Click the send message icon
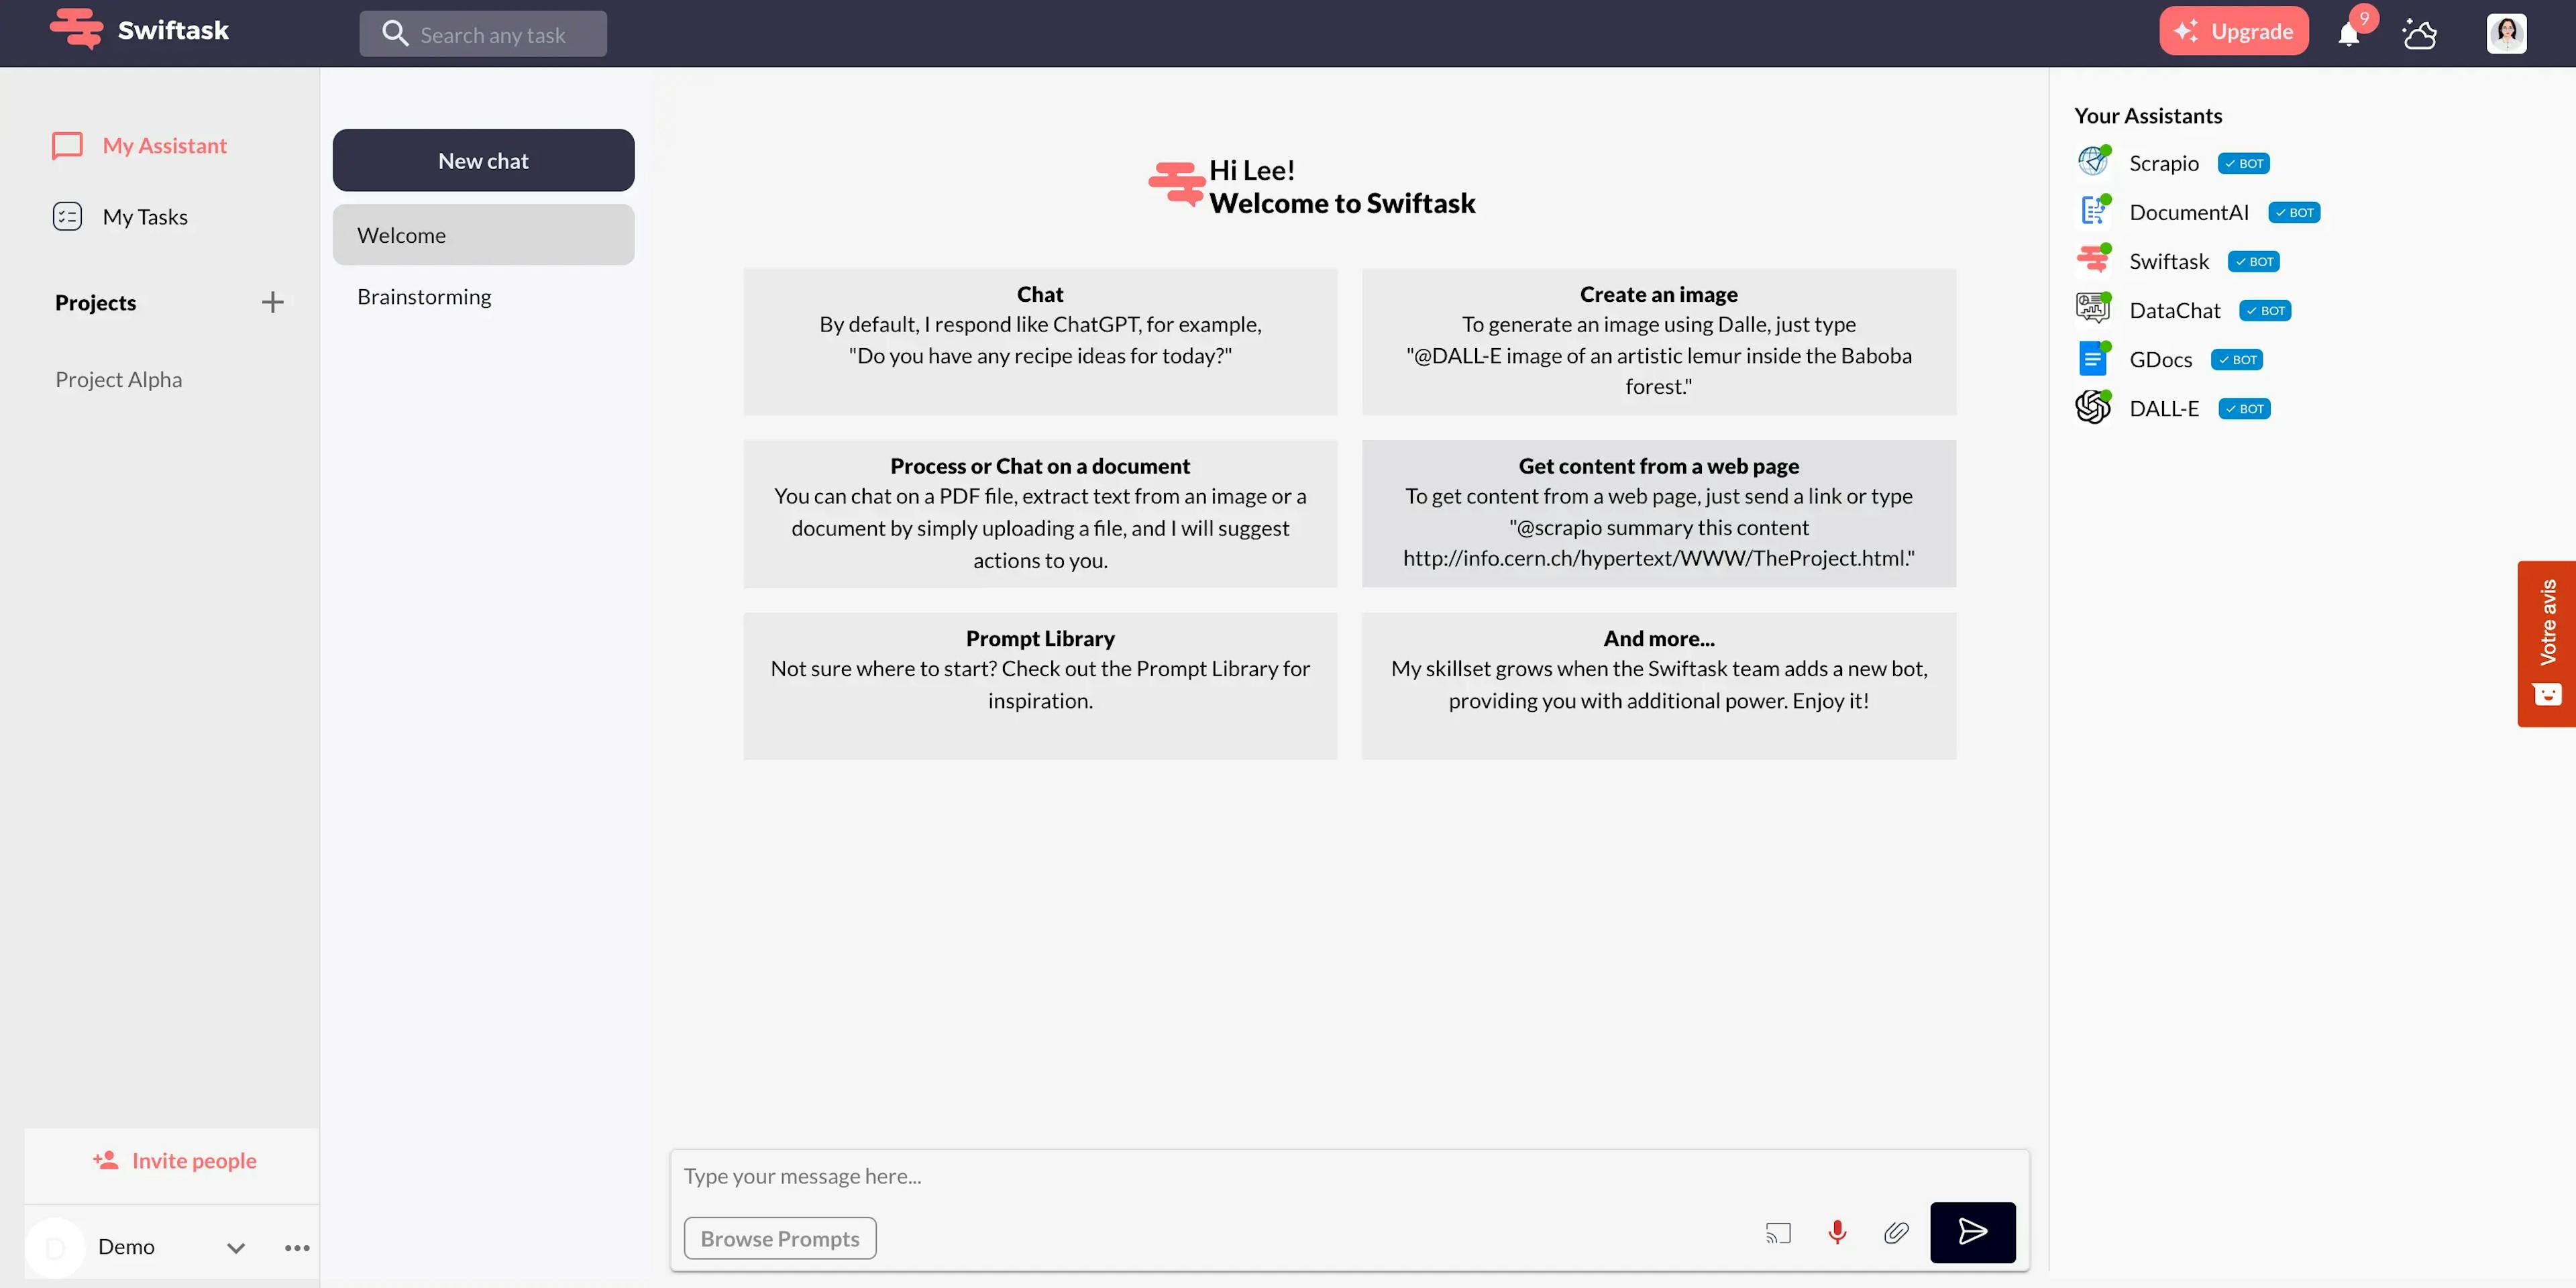This screenshot has width=2576, height=1288. [x=1972, y=1233]
